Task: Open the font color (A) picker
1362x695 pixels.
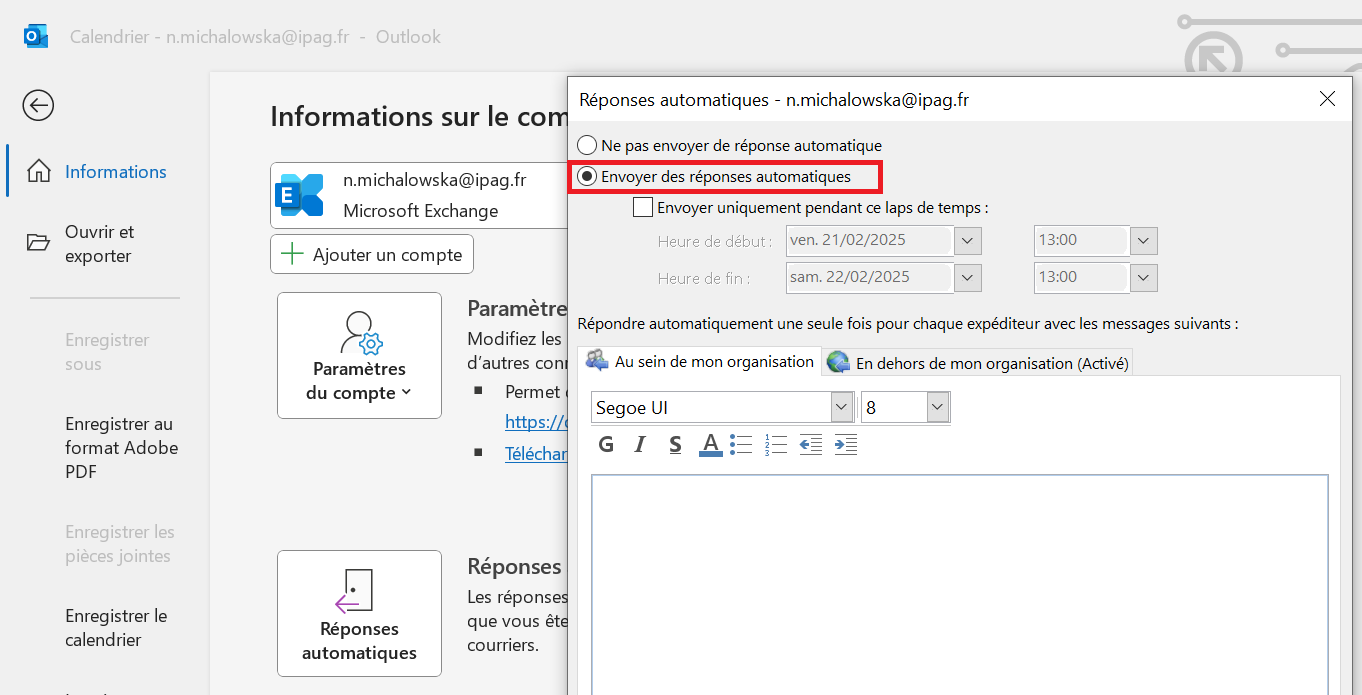Action: click(x=710, y=445)
